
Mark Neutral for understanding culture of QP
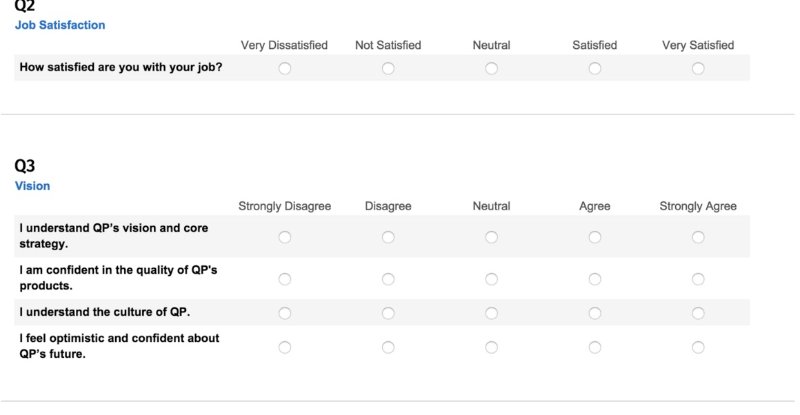pyautogui.click(x=491, y=313)
